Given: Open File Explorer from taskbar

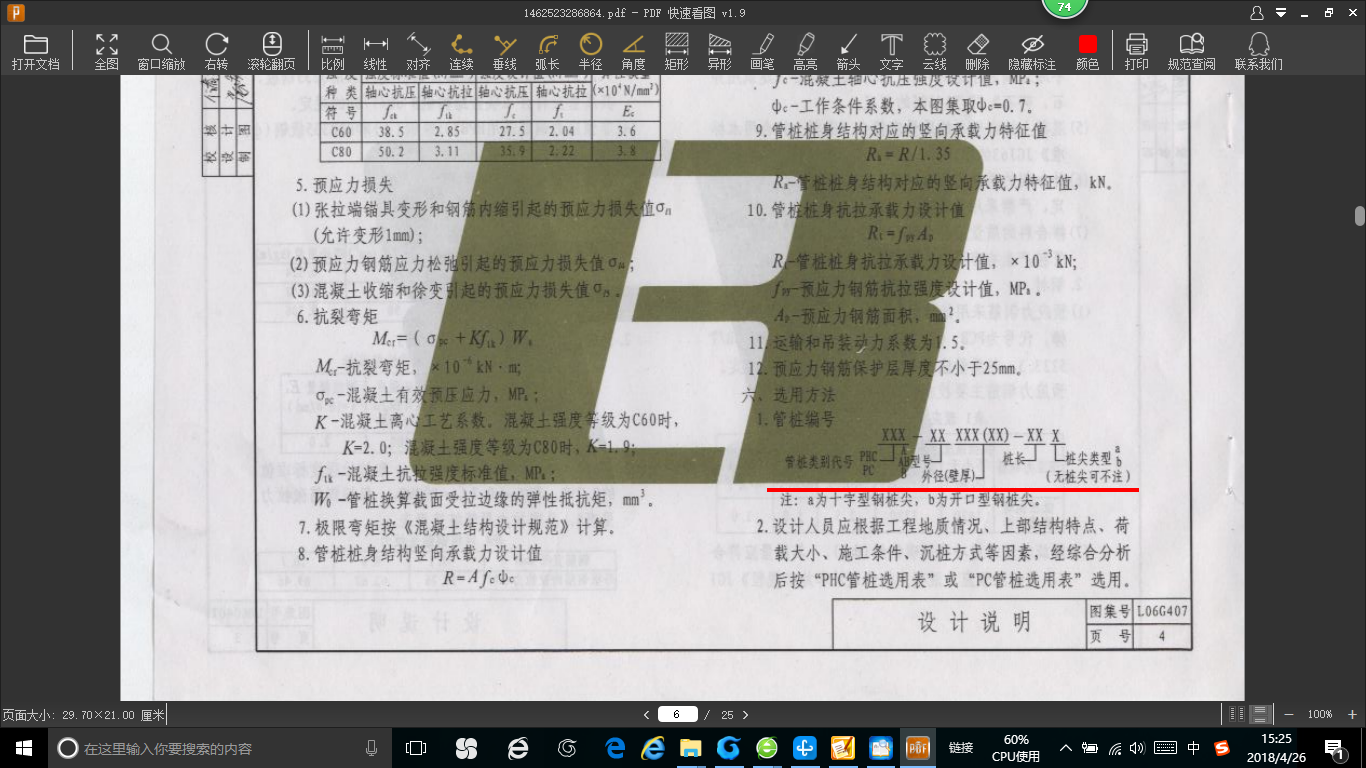Looking at the screenshot, I should tap(690, 748).
